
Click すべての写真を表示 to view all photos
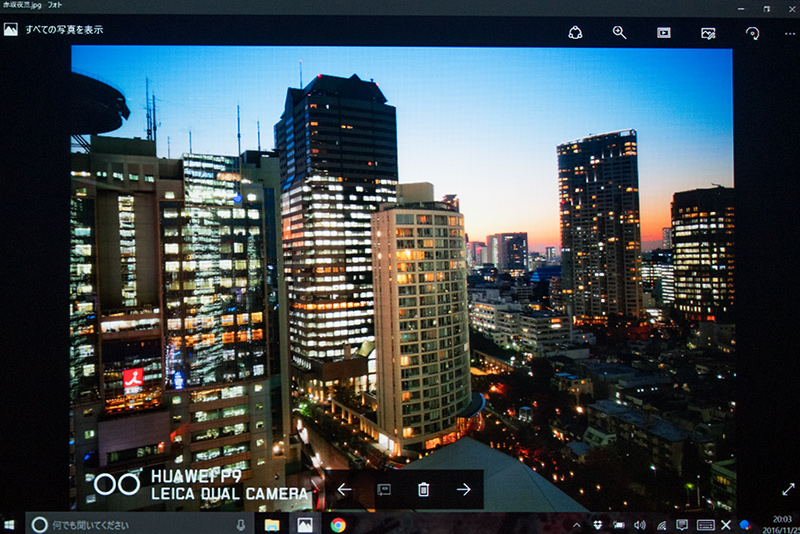tap(64, 30)
